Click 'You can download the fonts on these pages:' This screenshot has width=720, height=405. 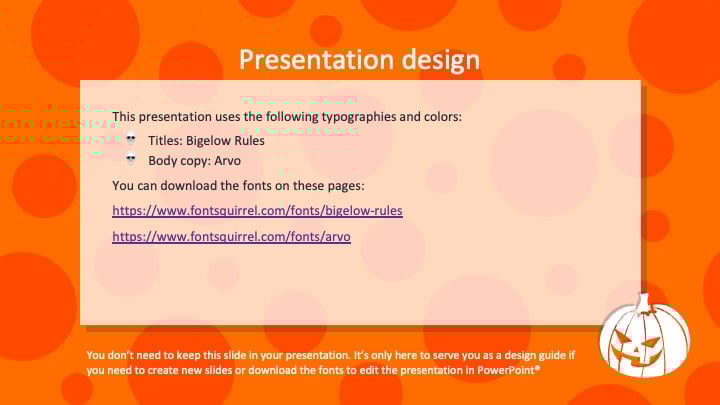[238, 186]
